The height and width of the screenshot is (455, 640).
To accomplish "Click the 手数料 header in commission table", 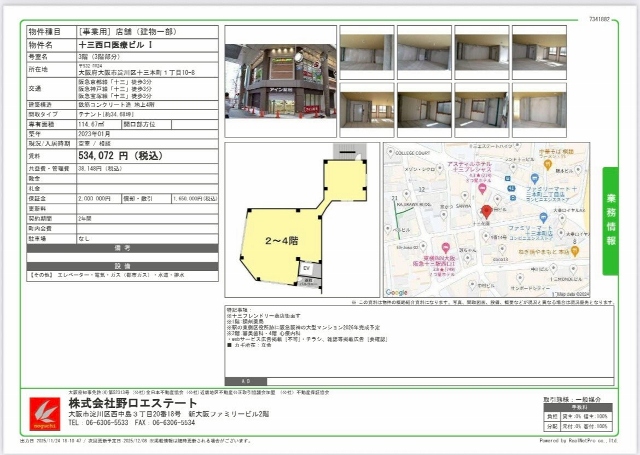I will [x=579, y=407].
